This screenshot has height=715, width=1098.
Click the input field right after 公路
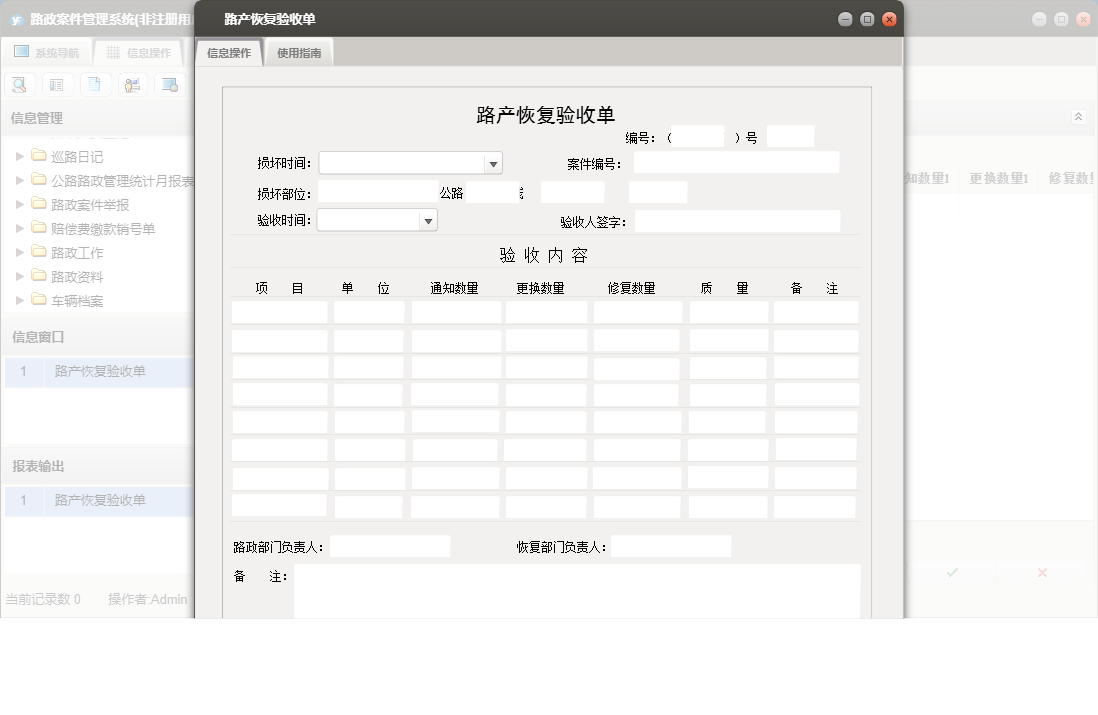[493, 192]
